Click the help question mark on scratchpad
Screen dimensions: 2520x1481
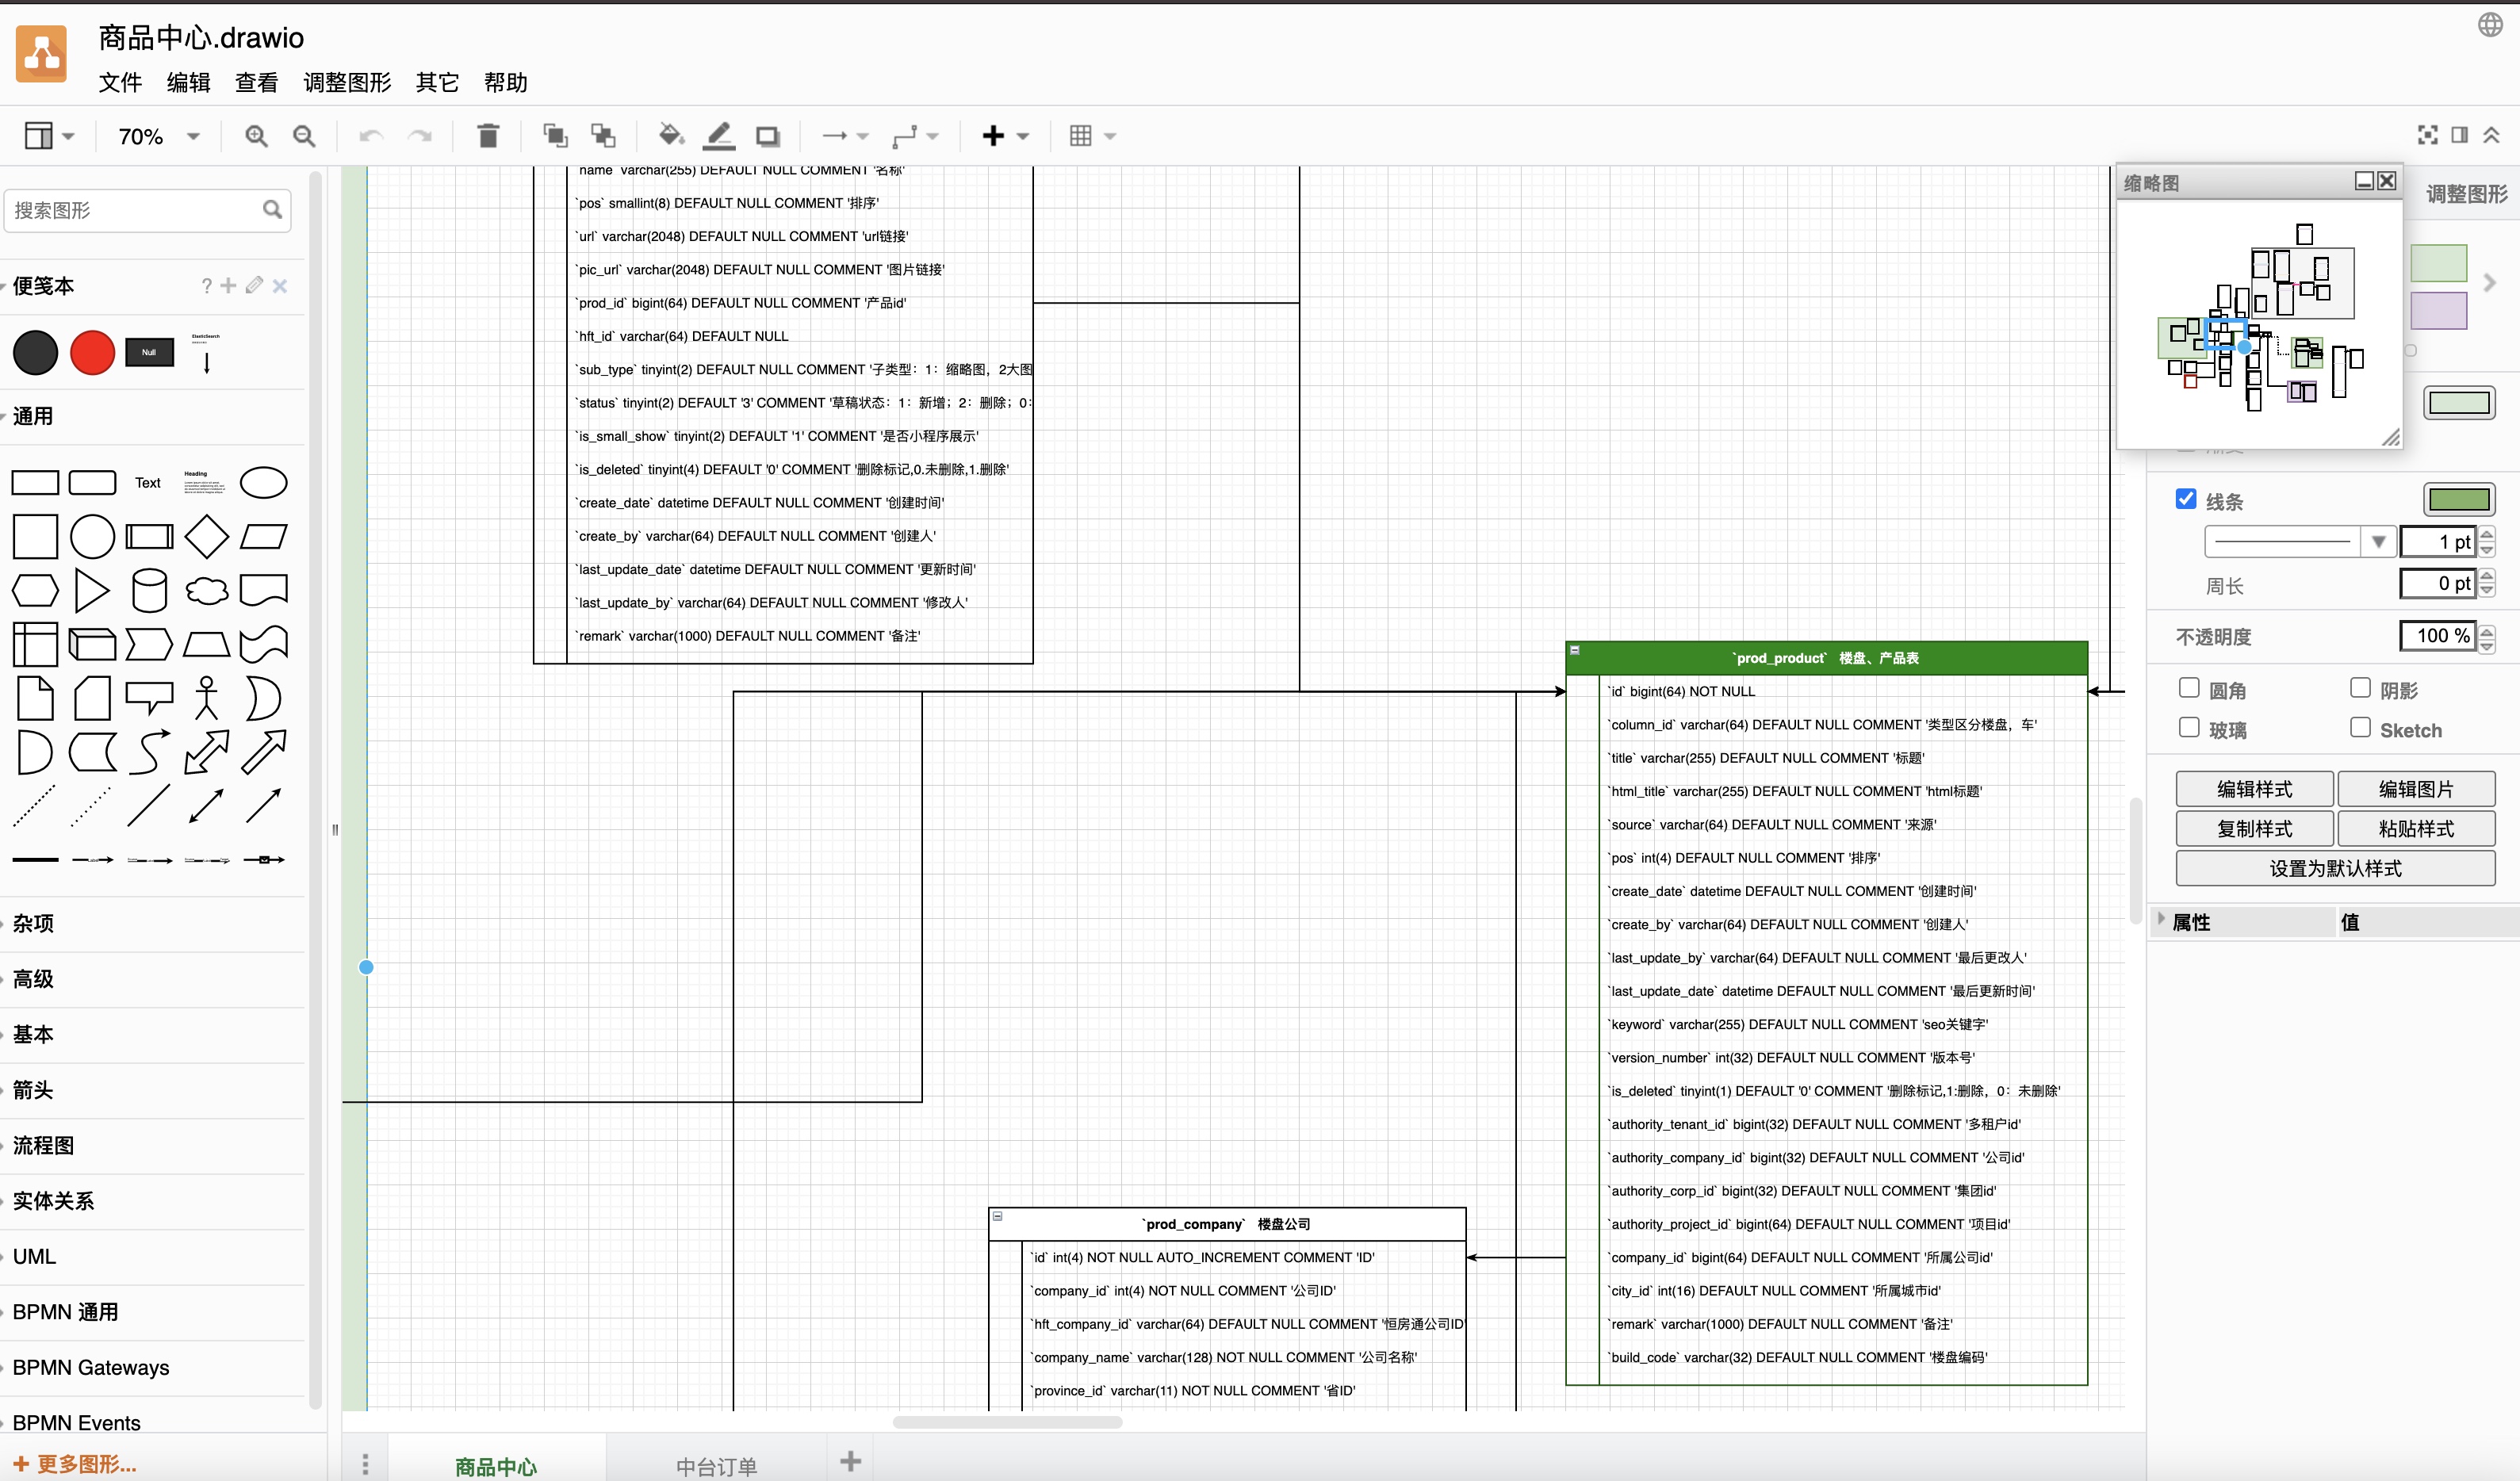(x=206, y=286)
